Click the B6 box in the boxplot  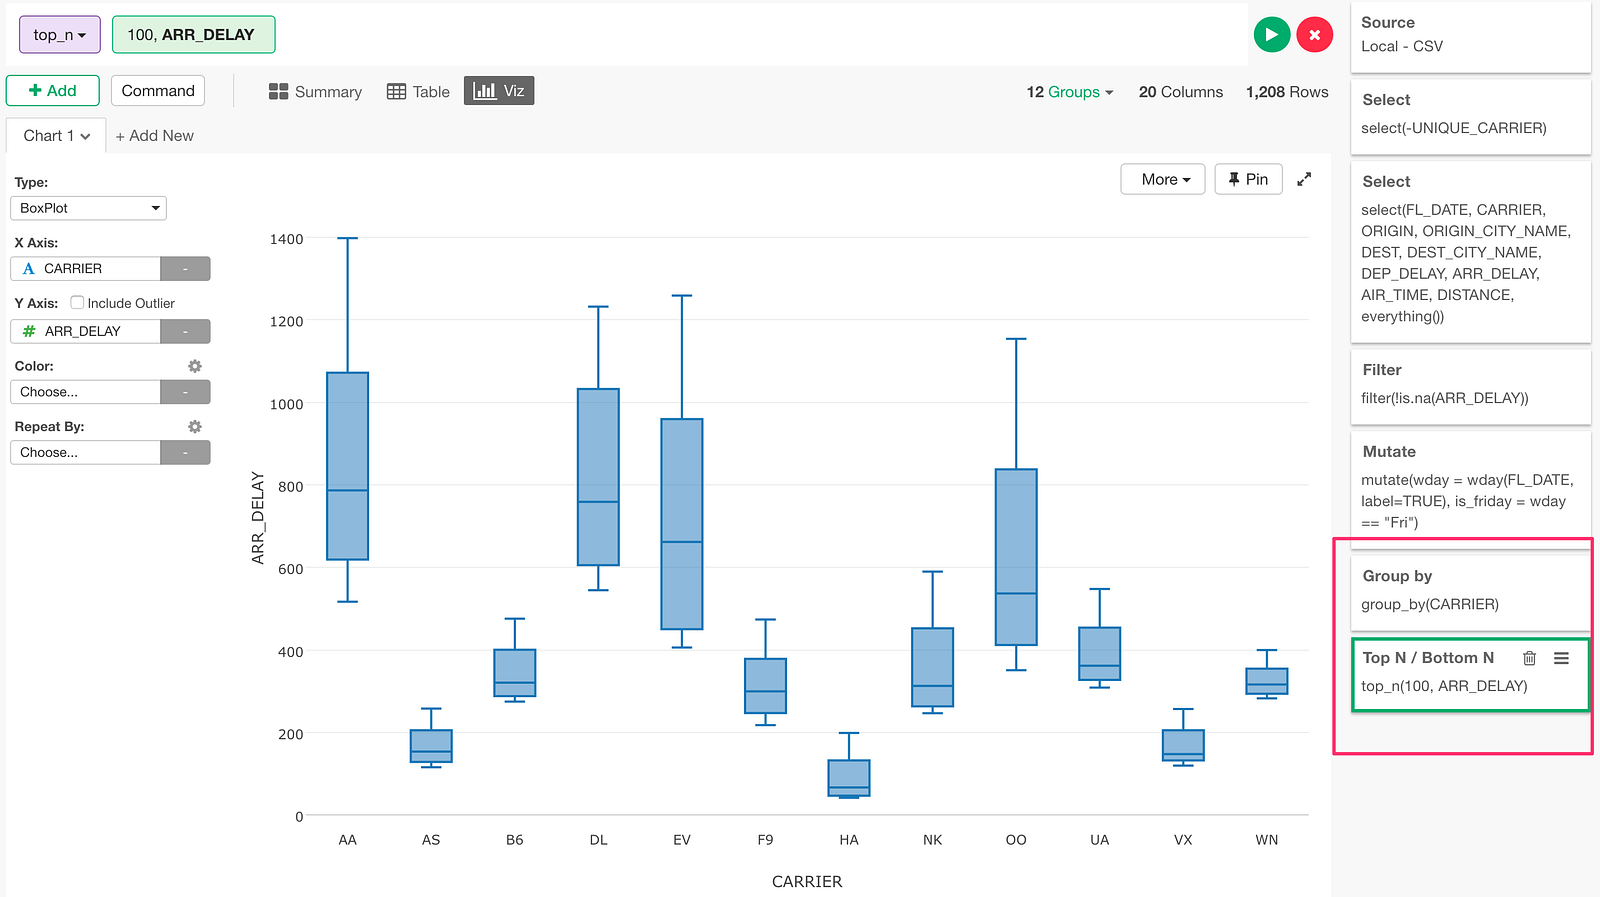(x=515, y=673)
